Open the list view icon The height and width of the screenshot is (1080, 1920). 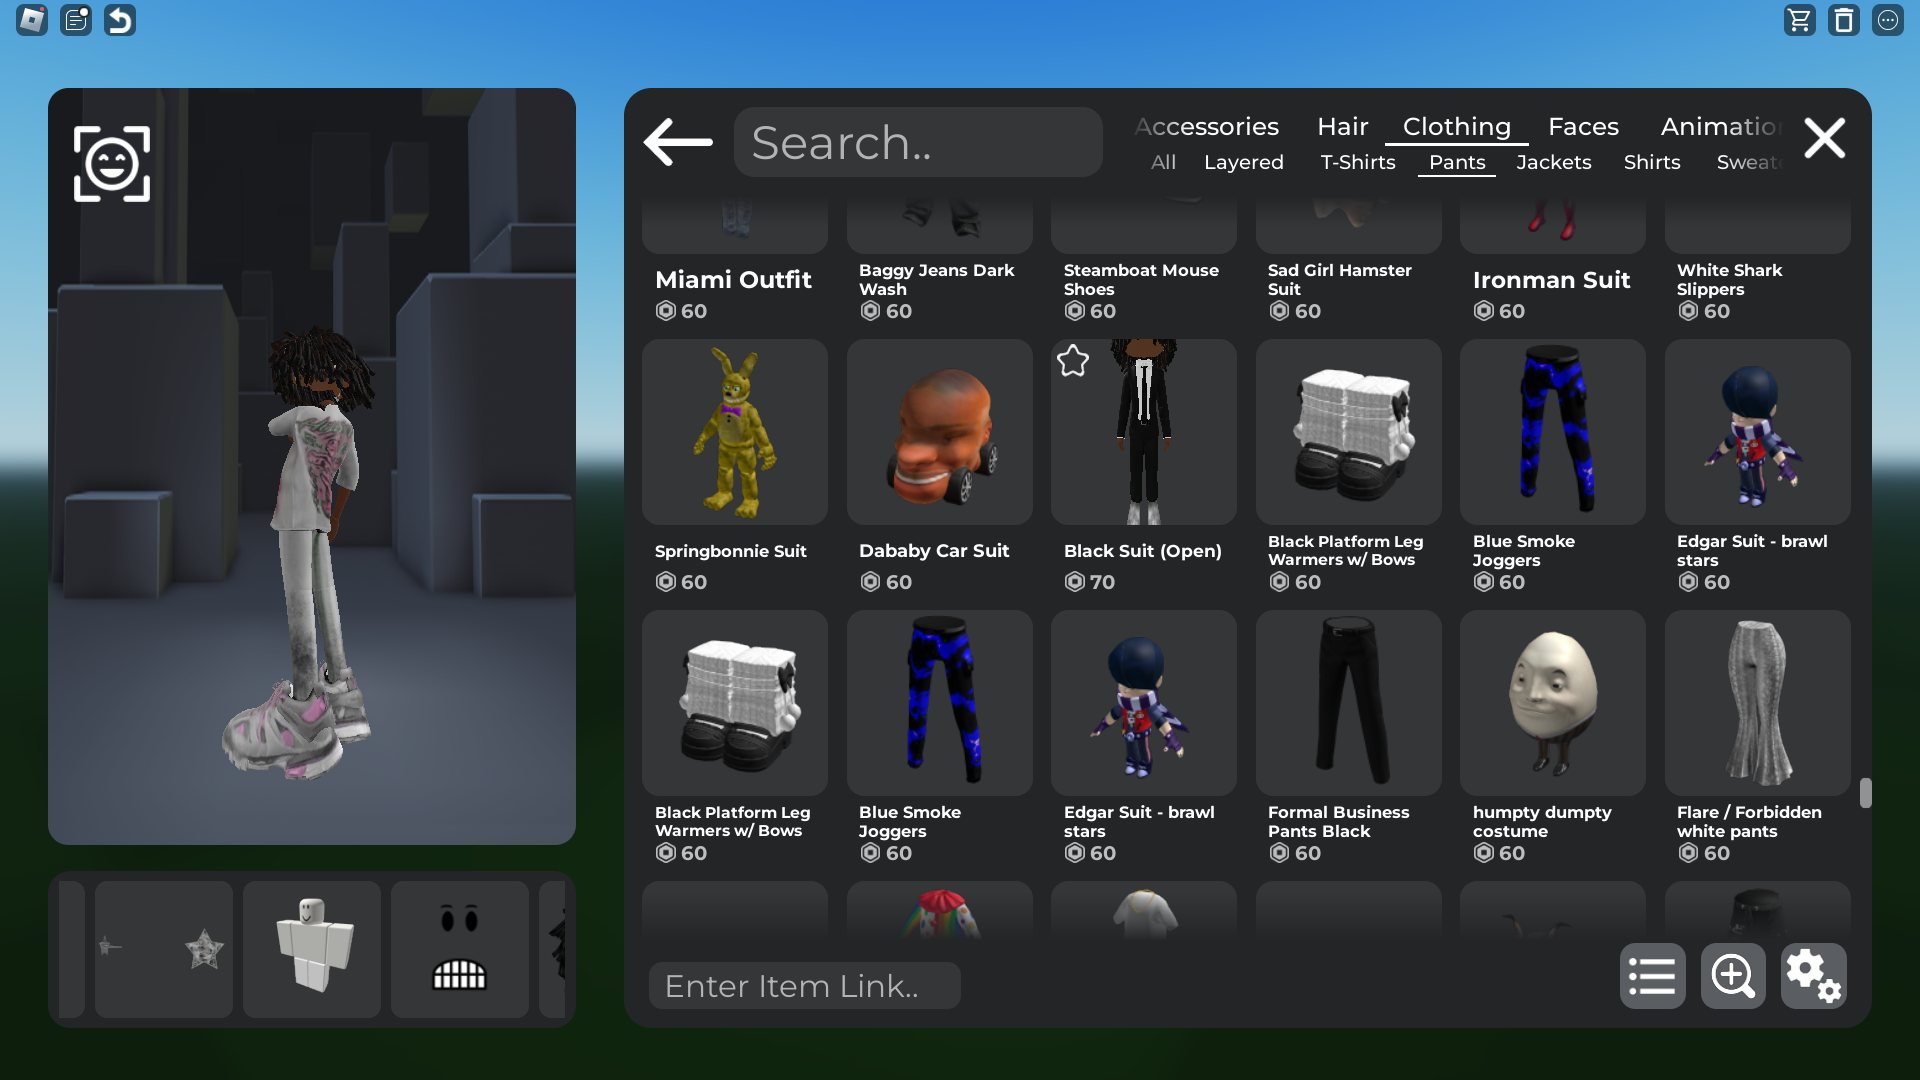(1652, 976)
